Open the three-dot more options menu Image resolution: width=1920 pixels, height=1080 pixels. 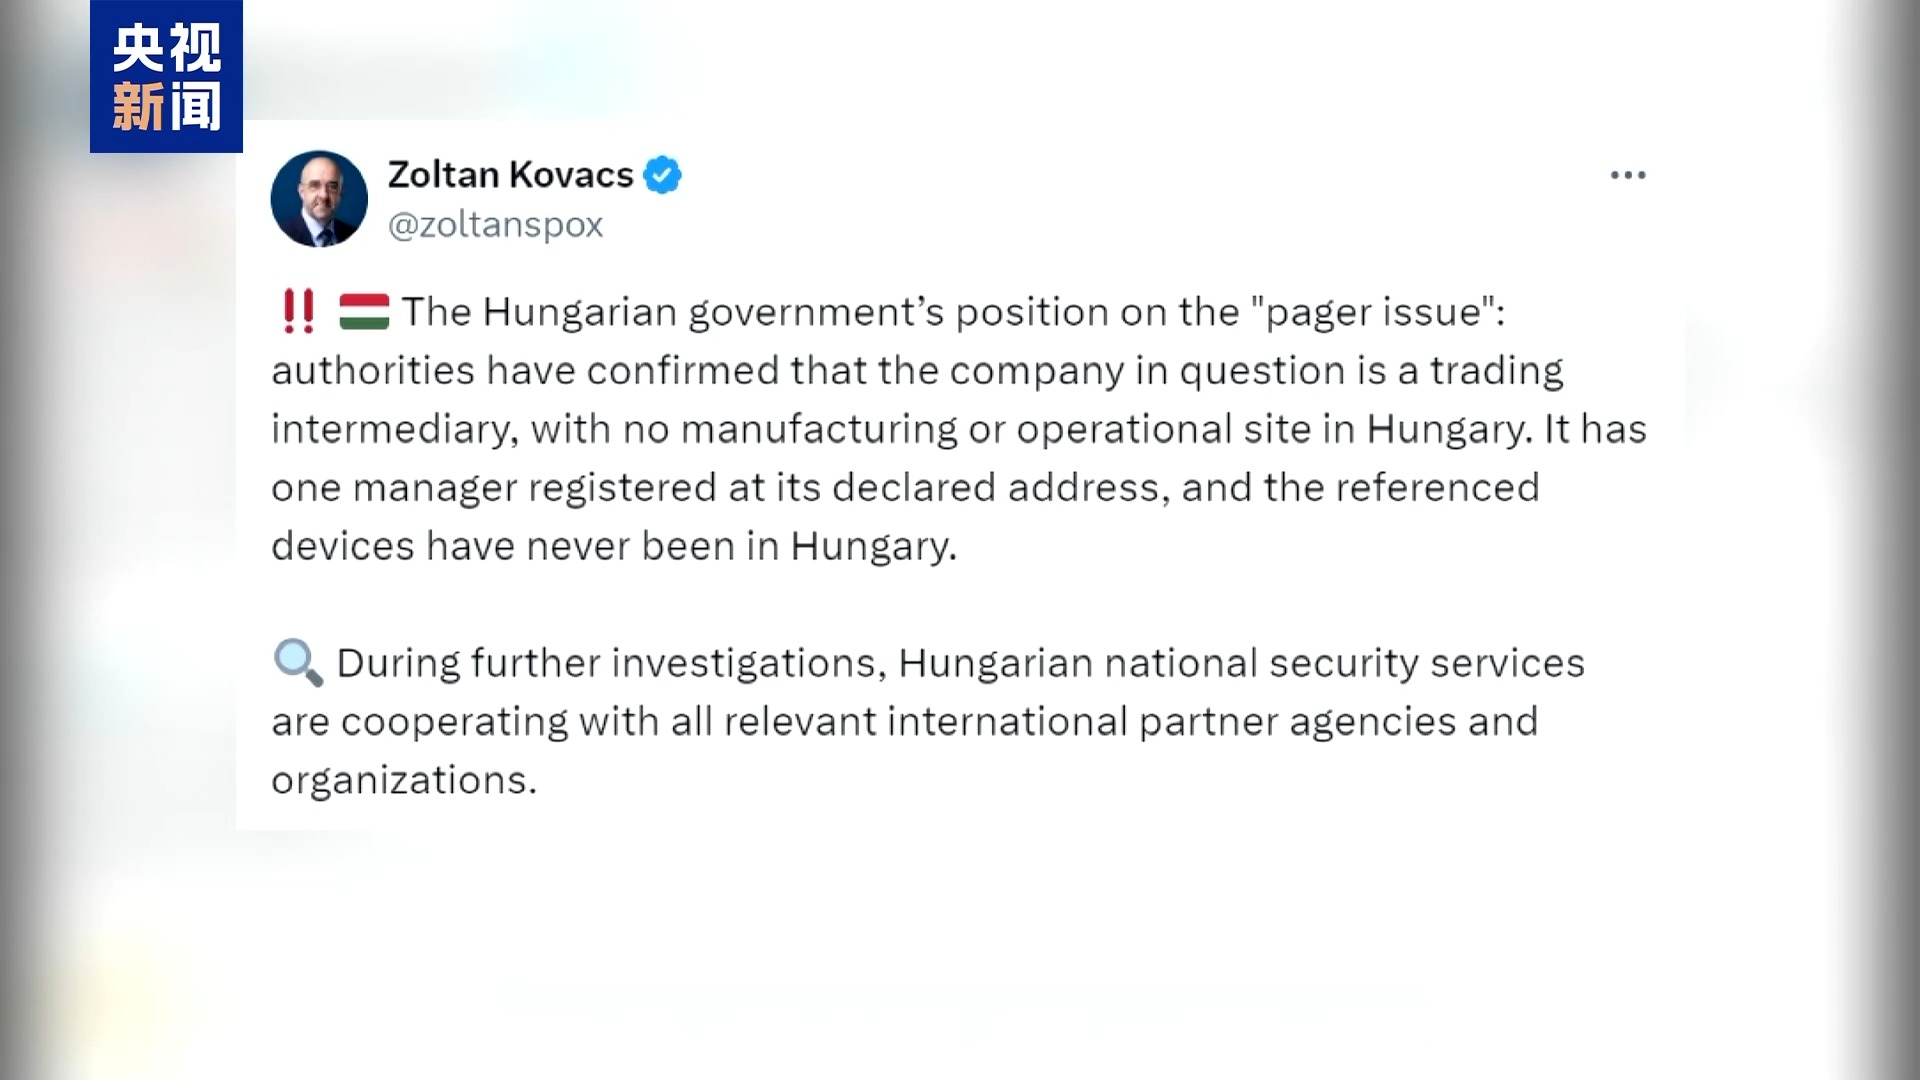click(1627, 176)
